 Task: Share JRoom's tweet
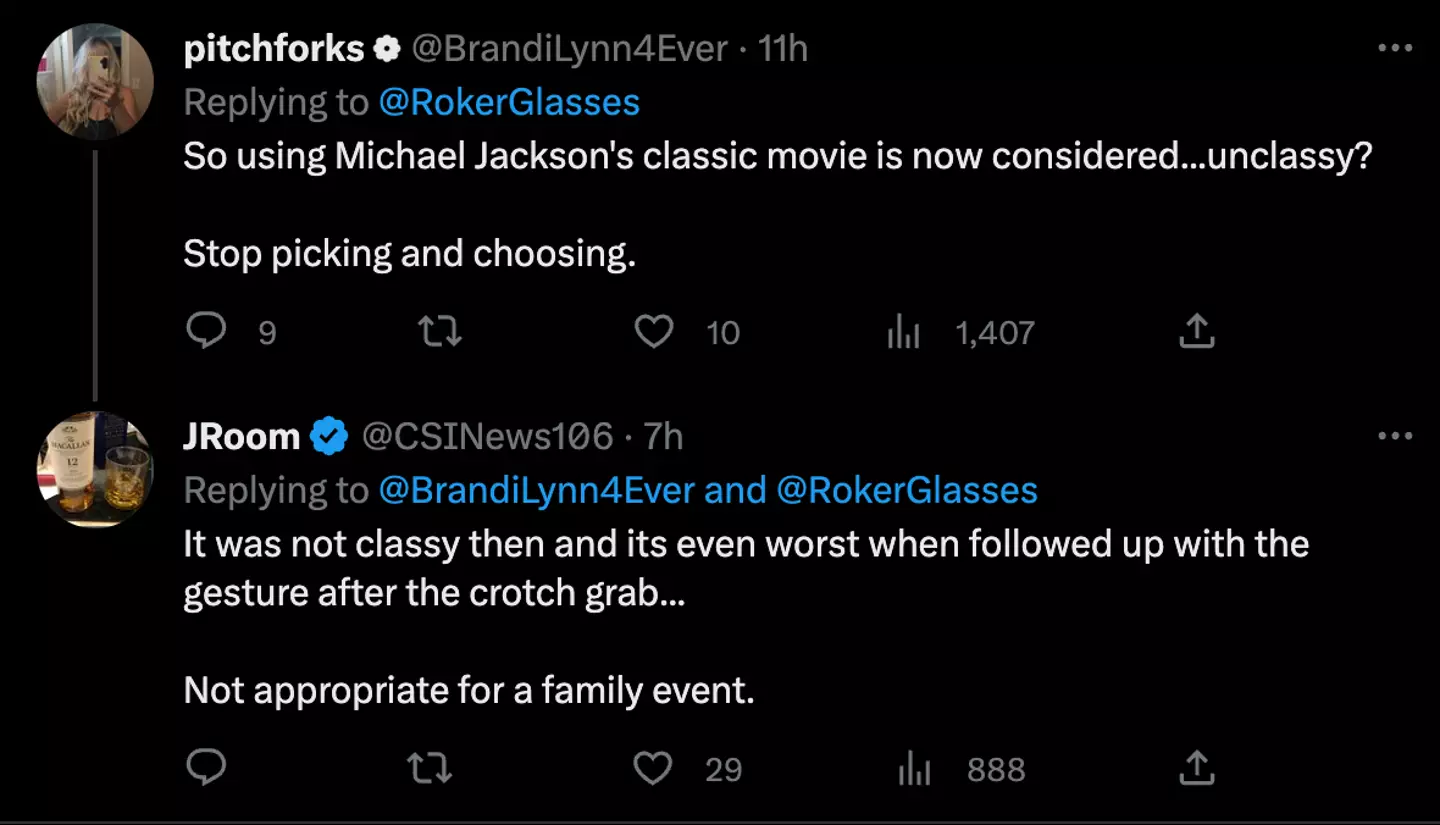pos(1196,768)
